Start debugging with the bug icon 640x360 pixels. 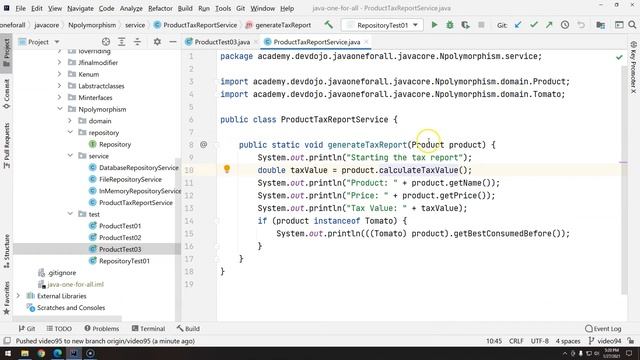tap(450, 25)
